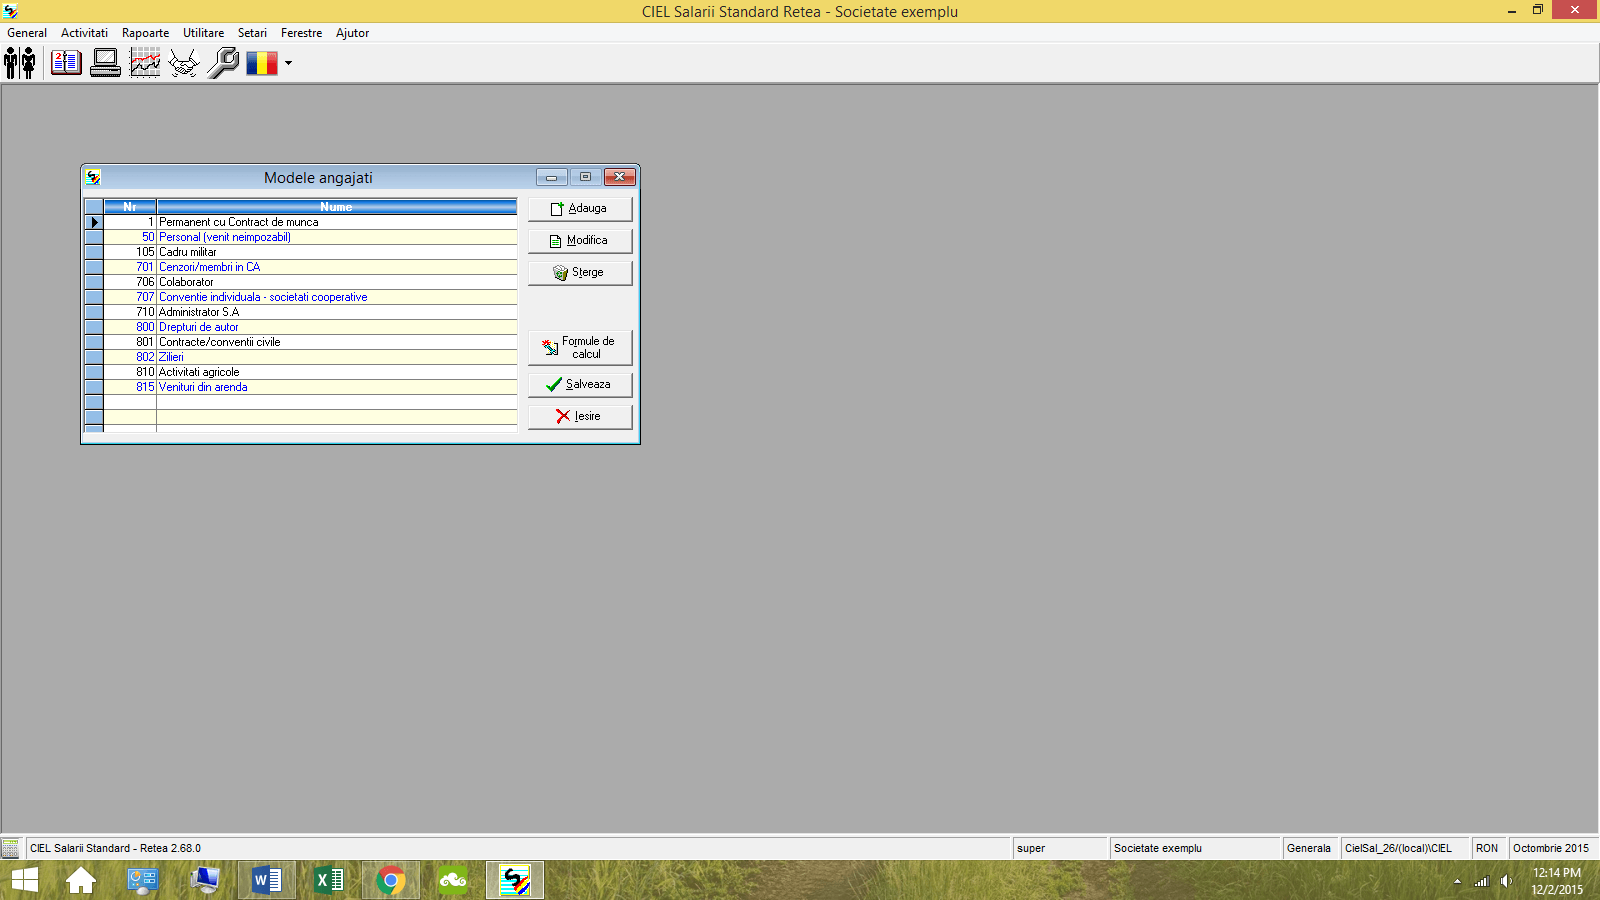
Task: Click the Modele angajati window icon
Action: tap(93, 177)
